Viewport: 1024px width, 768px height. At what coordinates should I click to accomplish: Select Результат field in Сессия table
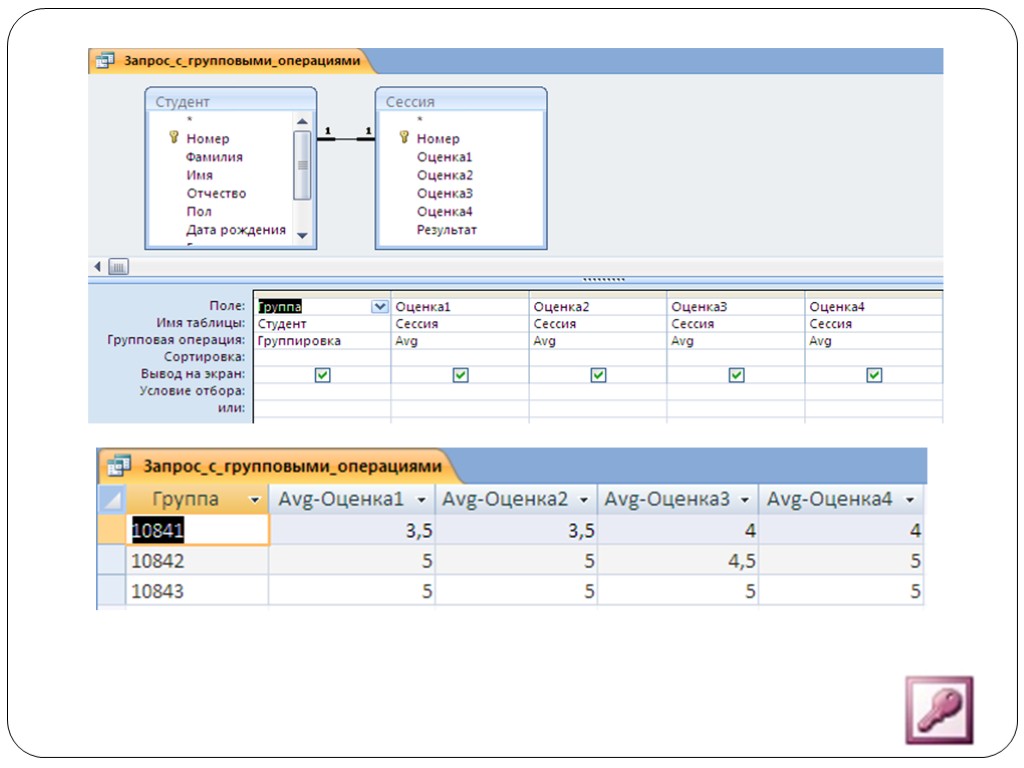click(446, 230)
